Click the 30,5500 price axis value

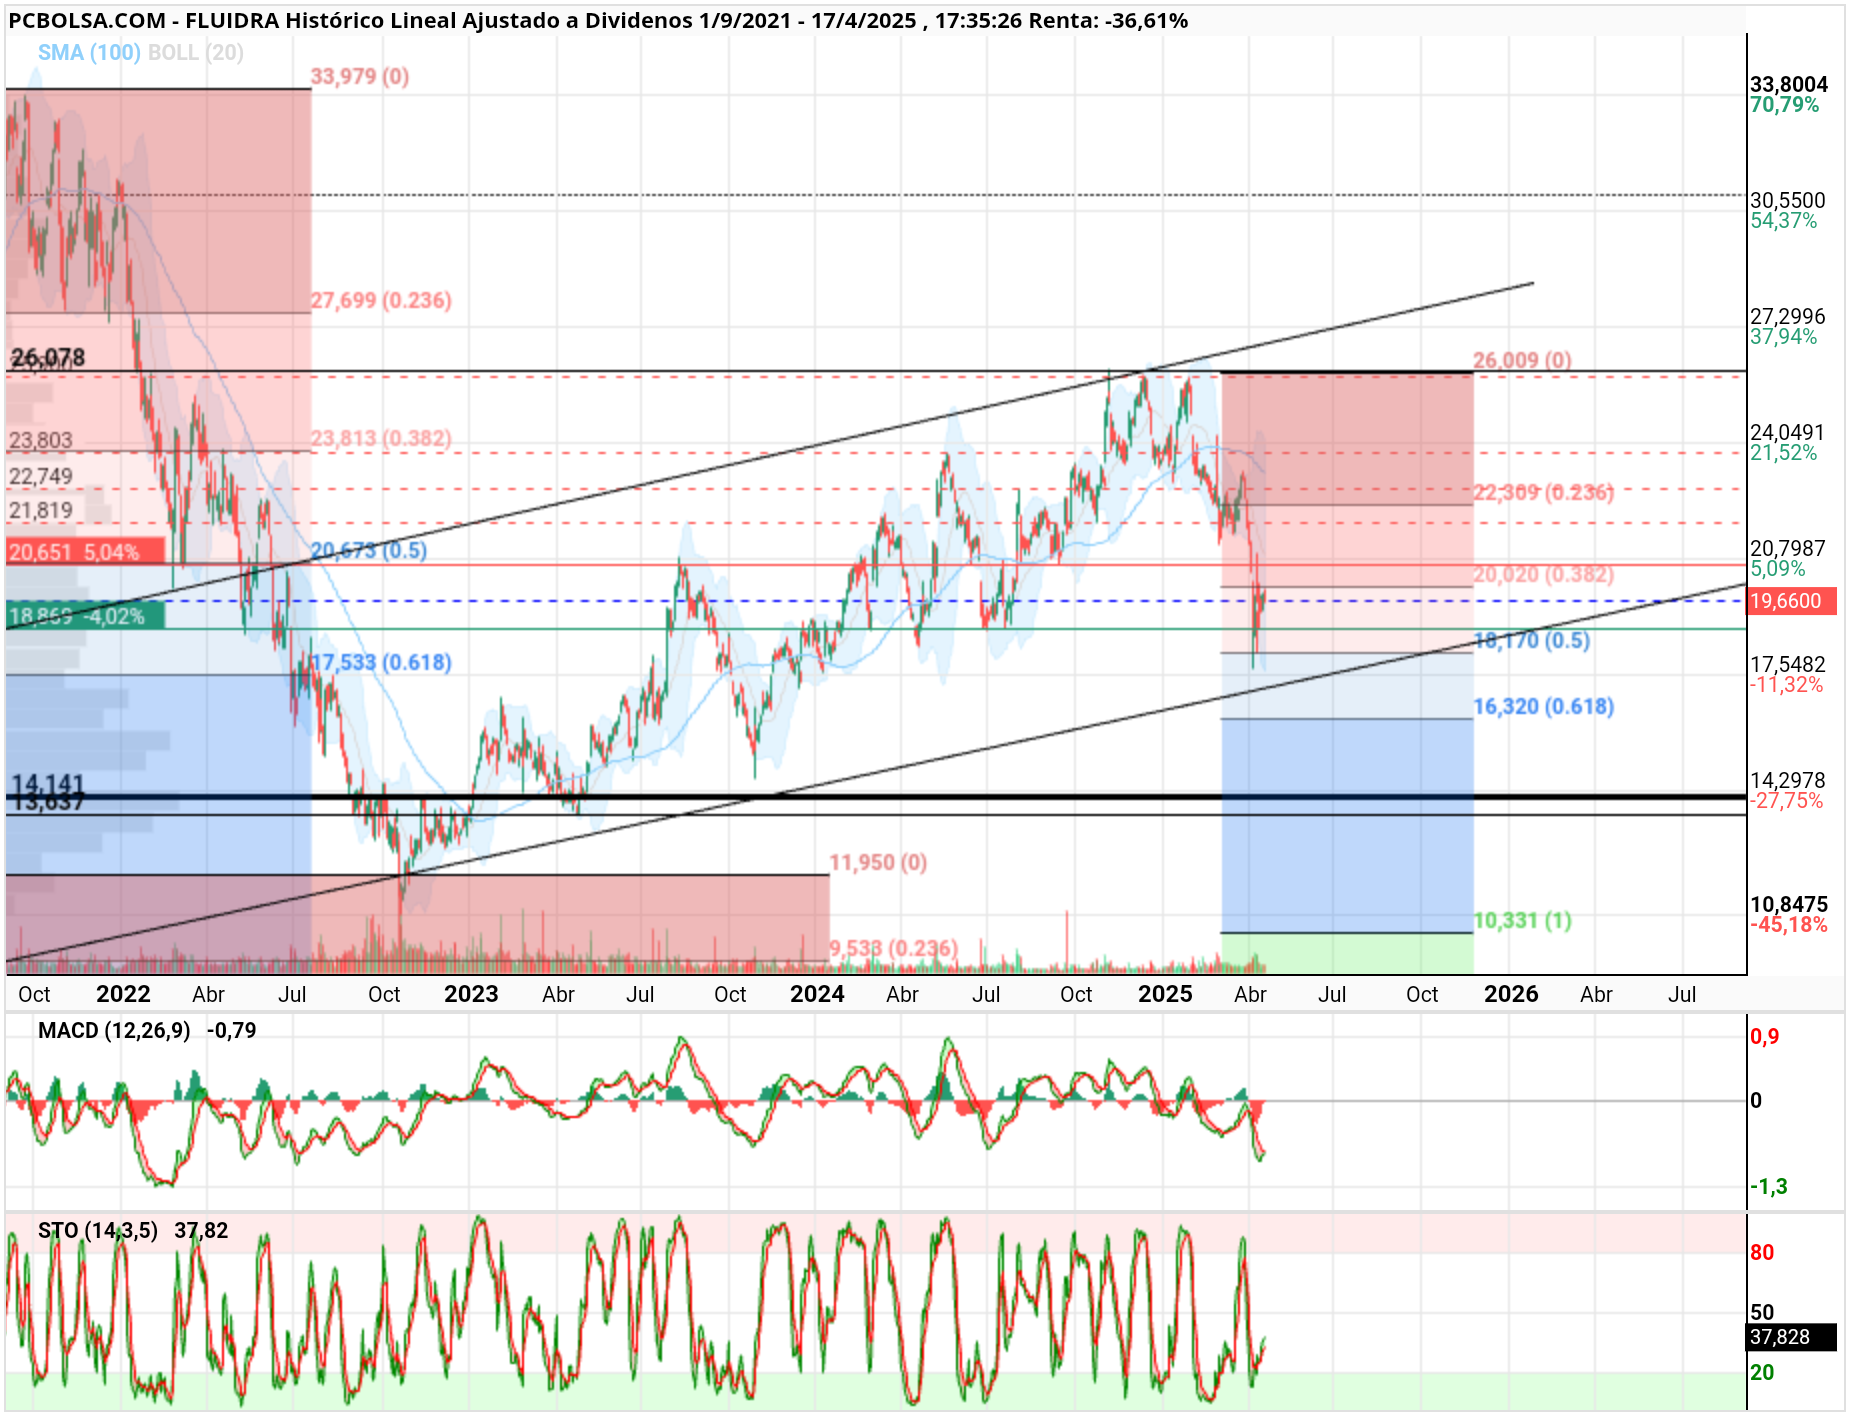pyautogui.click(x=1788, y=200)
